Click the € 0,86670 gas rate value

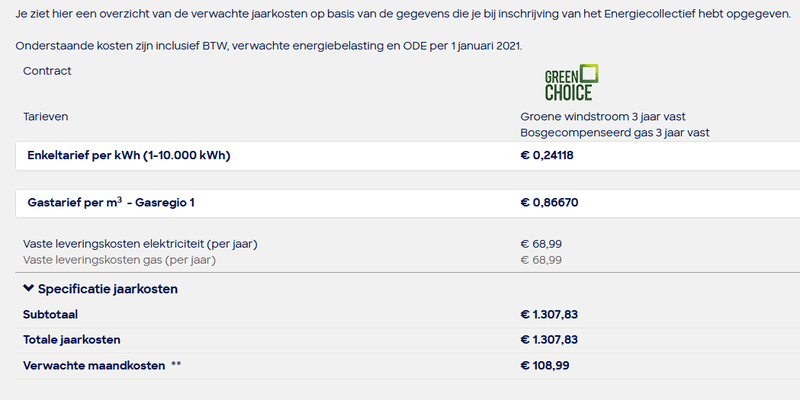549,203
